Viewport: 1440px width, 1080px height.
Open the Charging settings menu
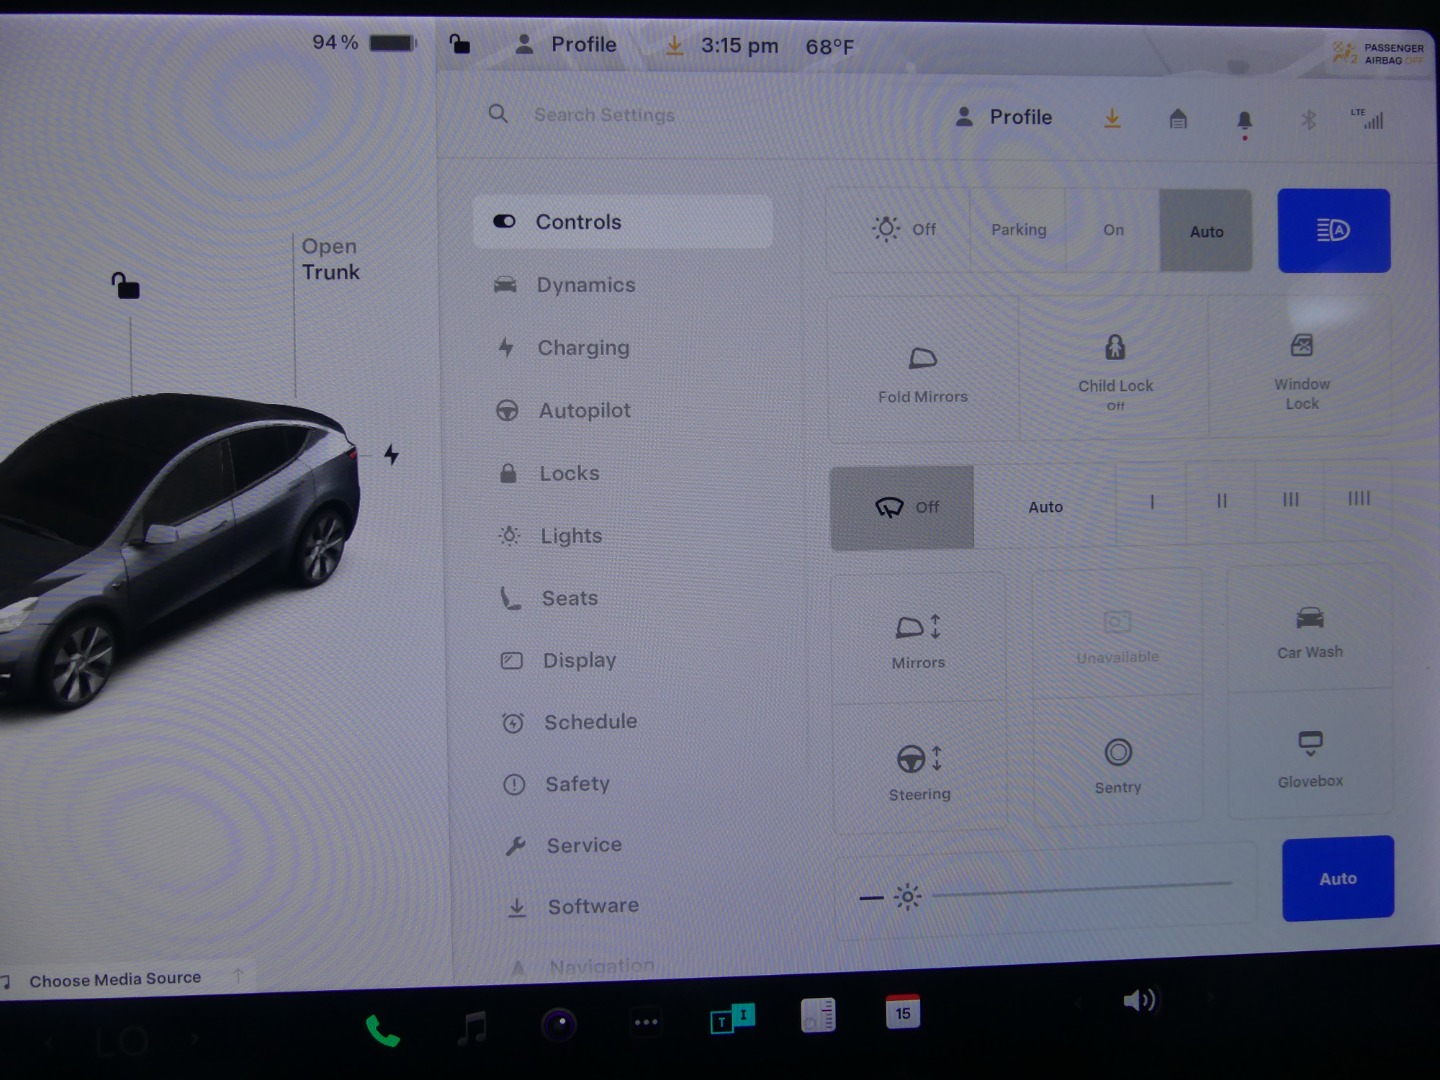coord(583,348)
